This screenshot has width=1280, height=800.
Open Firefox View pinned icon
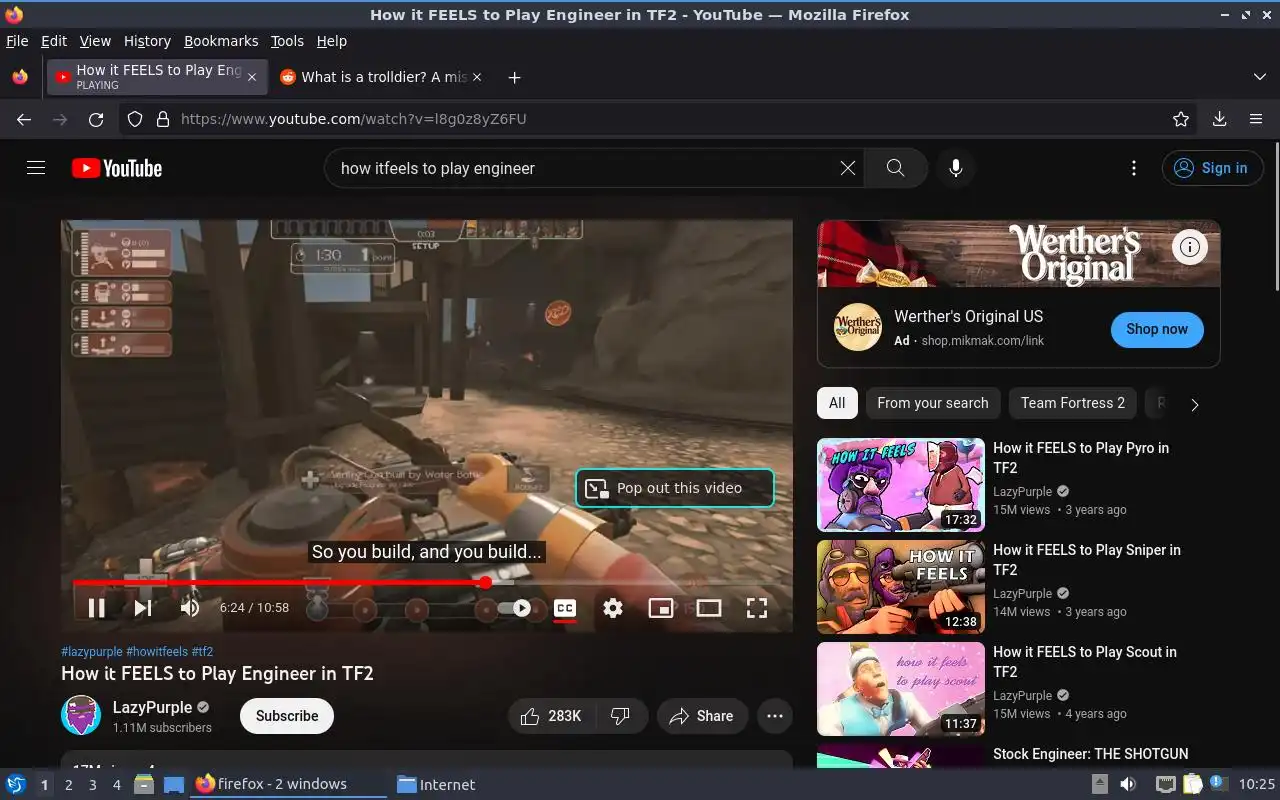pyautogui.click(x=20, y=77)
